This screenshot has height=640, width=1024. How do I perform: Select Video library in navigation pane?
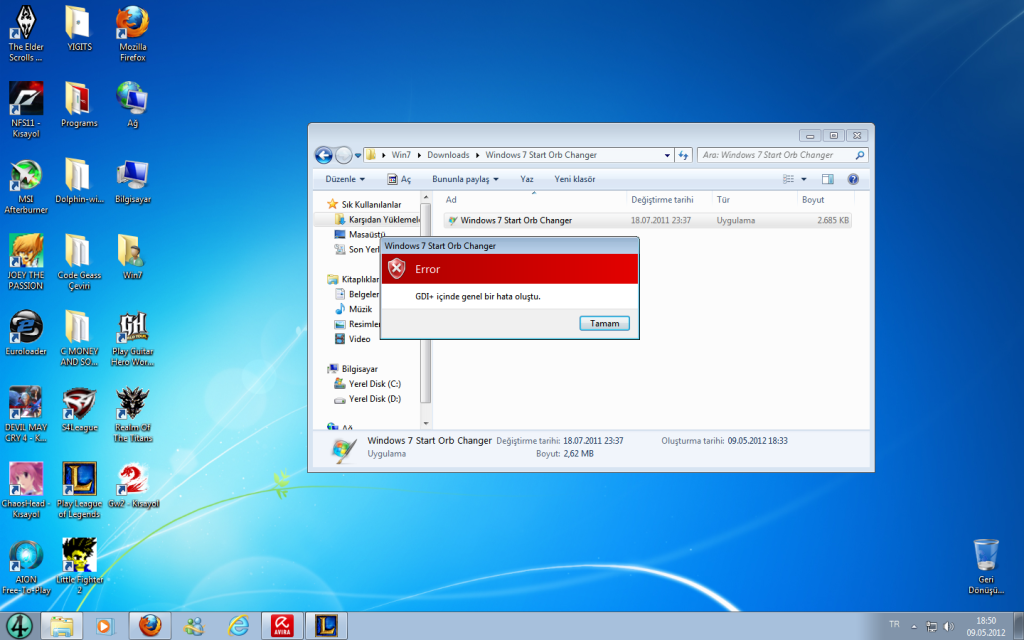353,339
